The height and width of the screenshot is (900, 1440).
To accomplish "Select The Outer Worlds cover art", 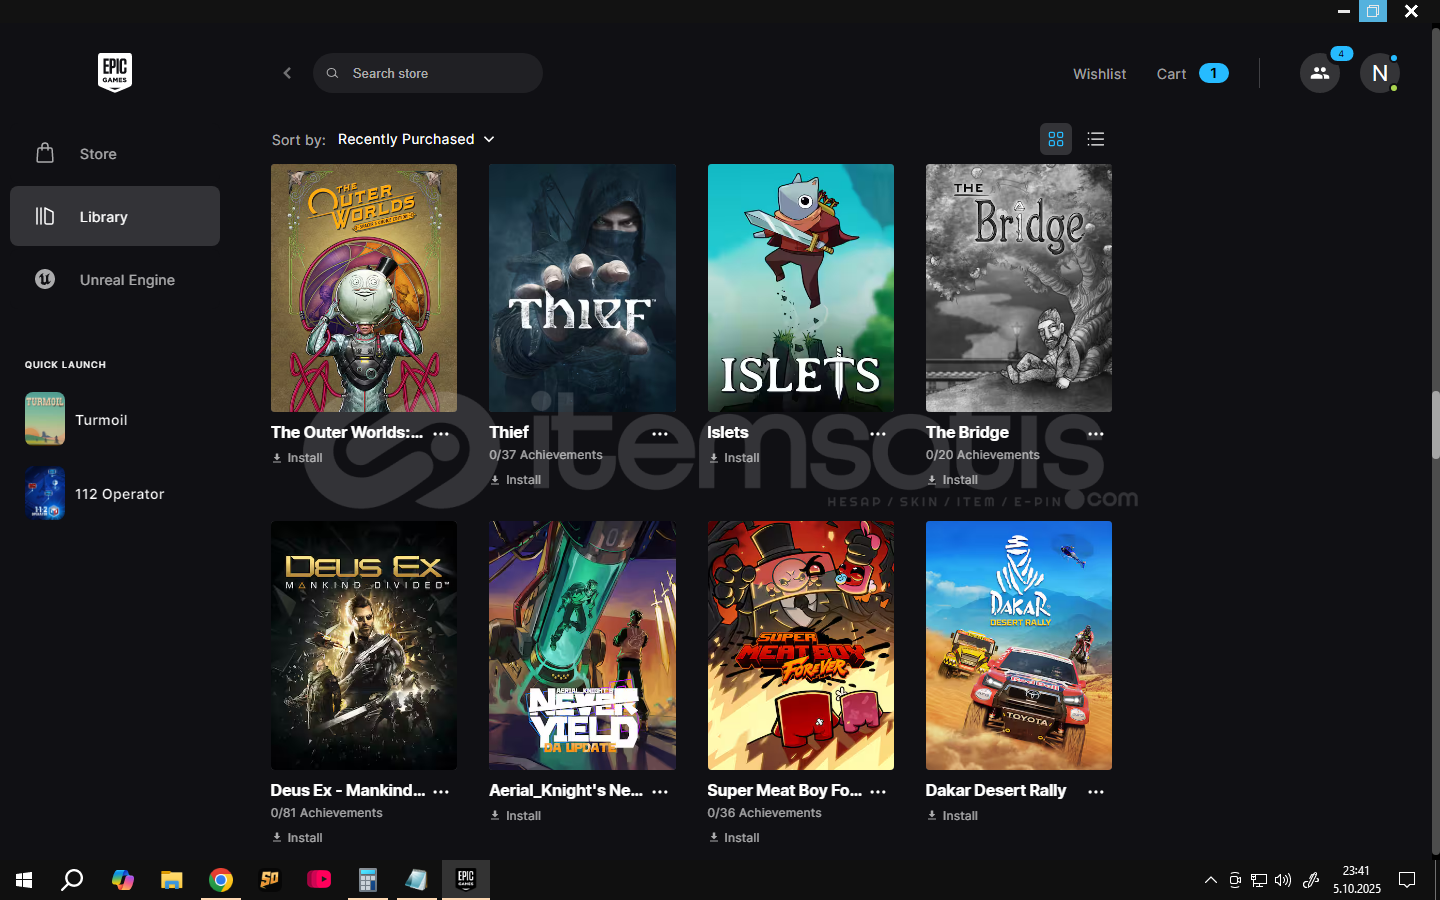I will click(364, 288).
